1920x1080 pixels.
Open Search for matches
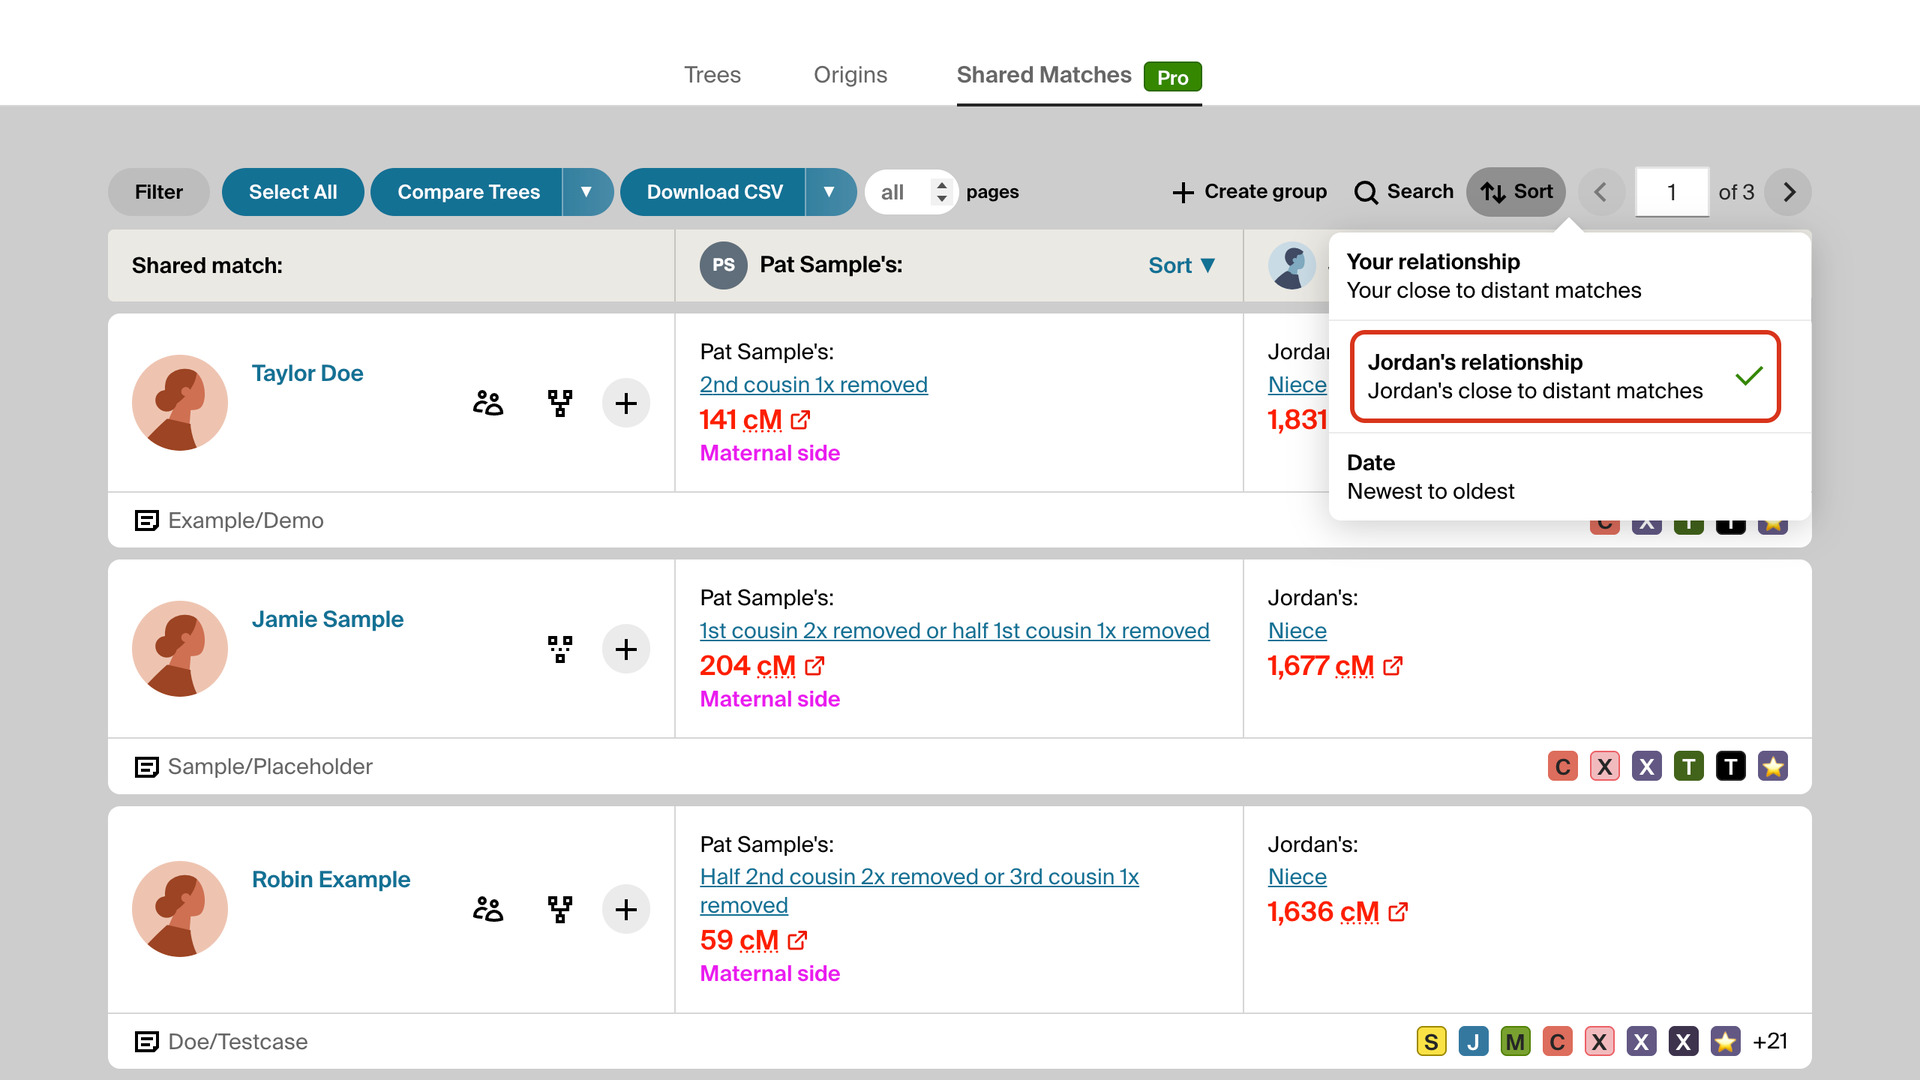tap(1404, 192)
